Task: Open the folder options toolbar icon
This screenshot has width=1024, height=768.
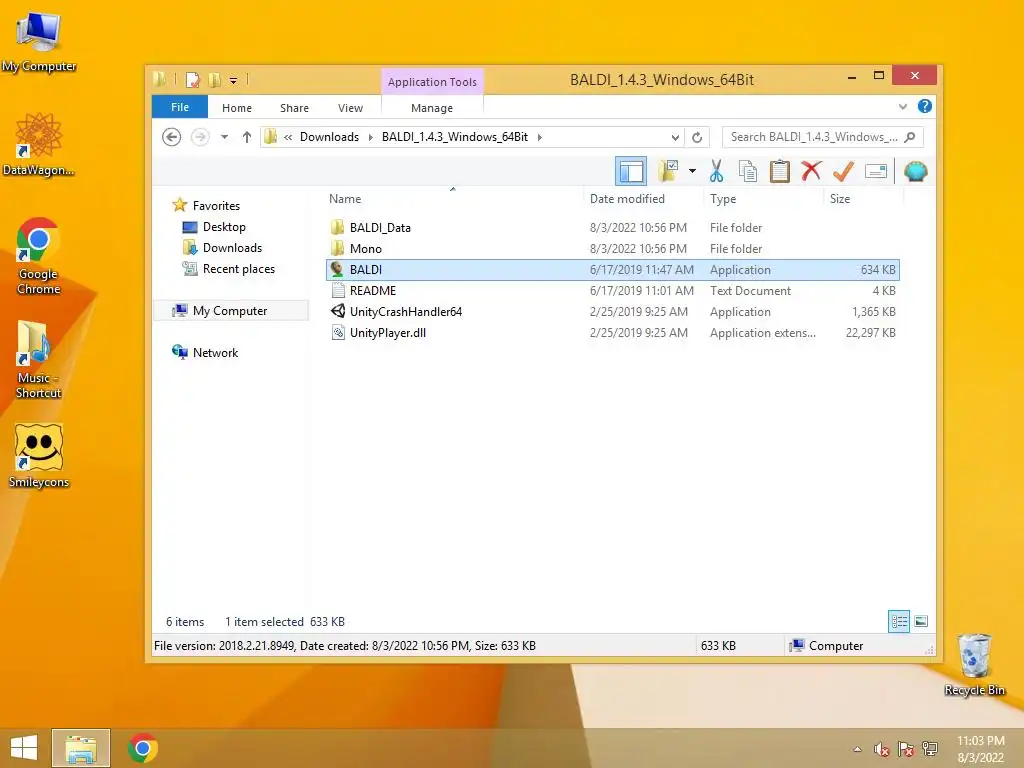Action: [x=668, y=172]
